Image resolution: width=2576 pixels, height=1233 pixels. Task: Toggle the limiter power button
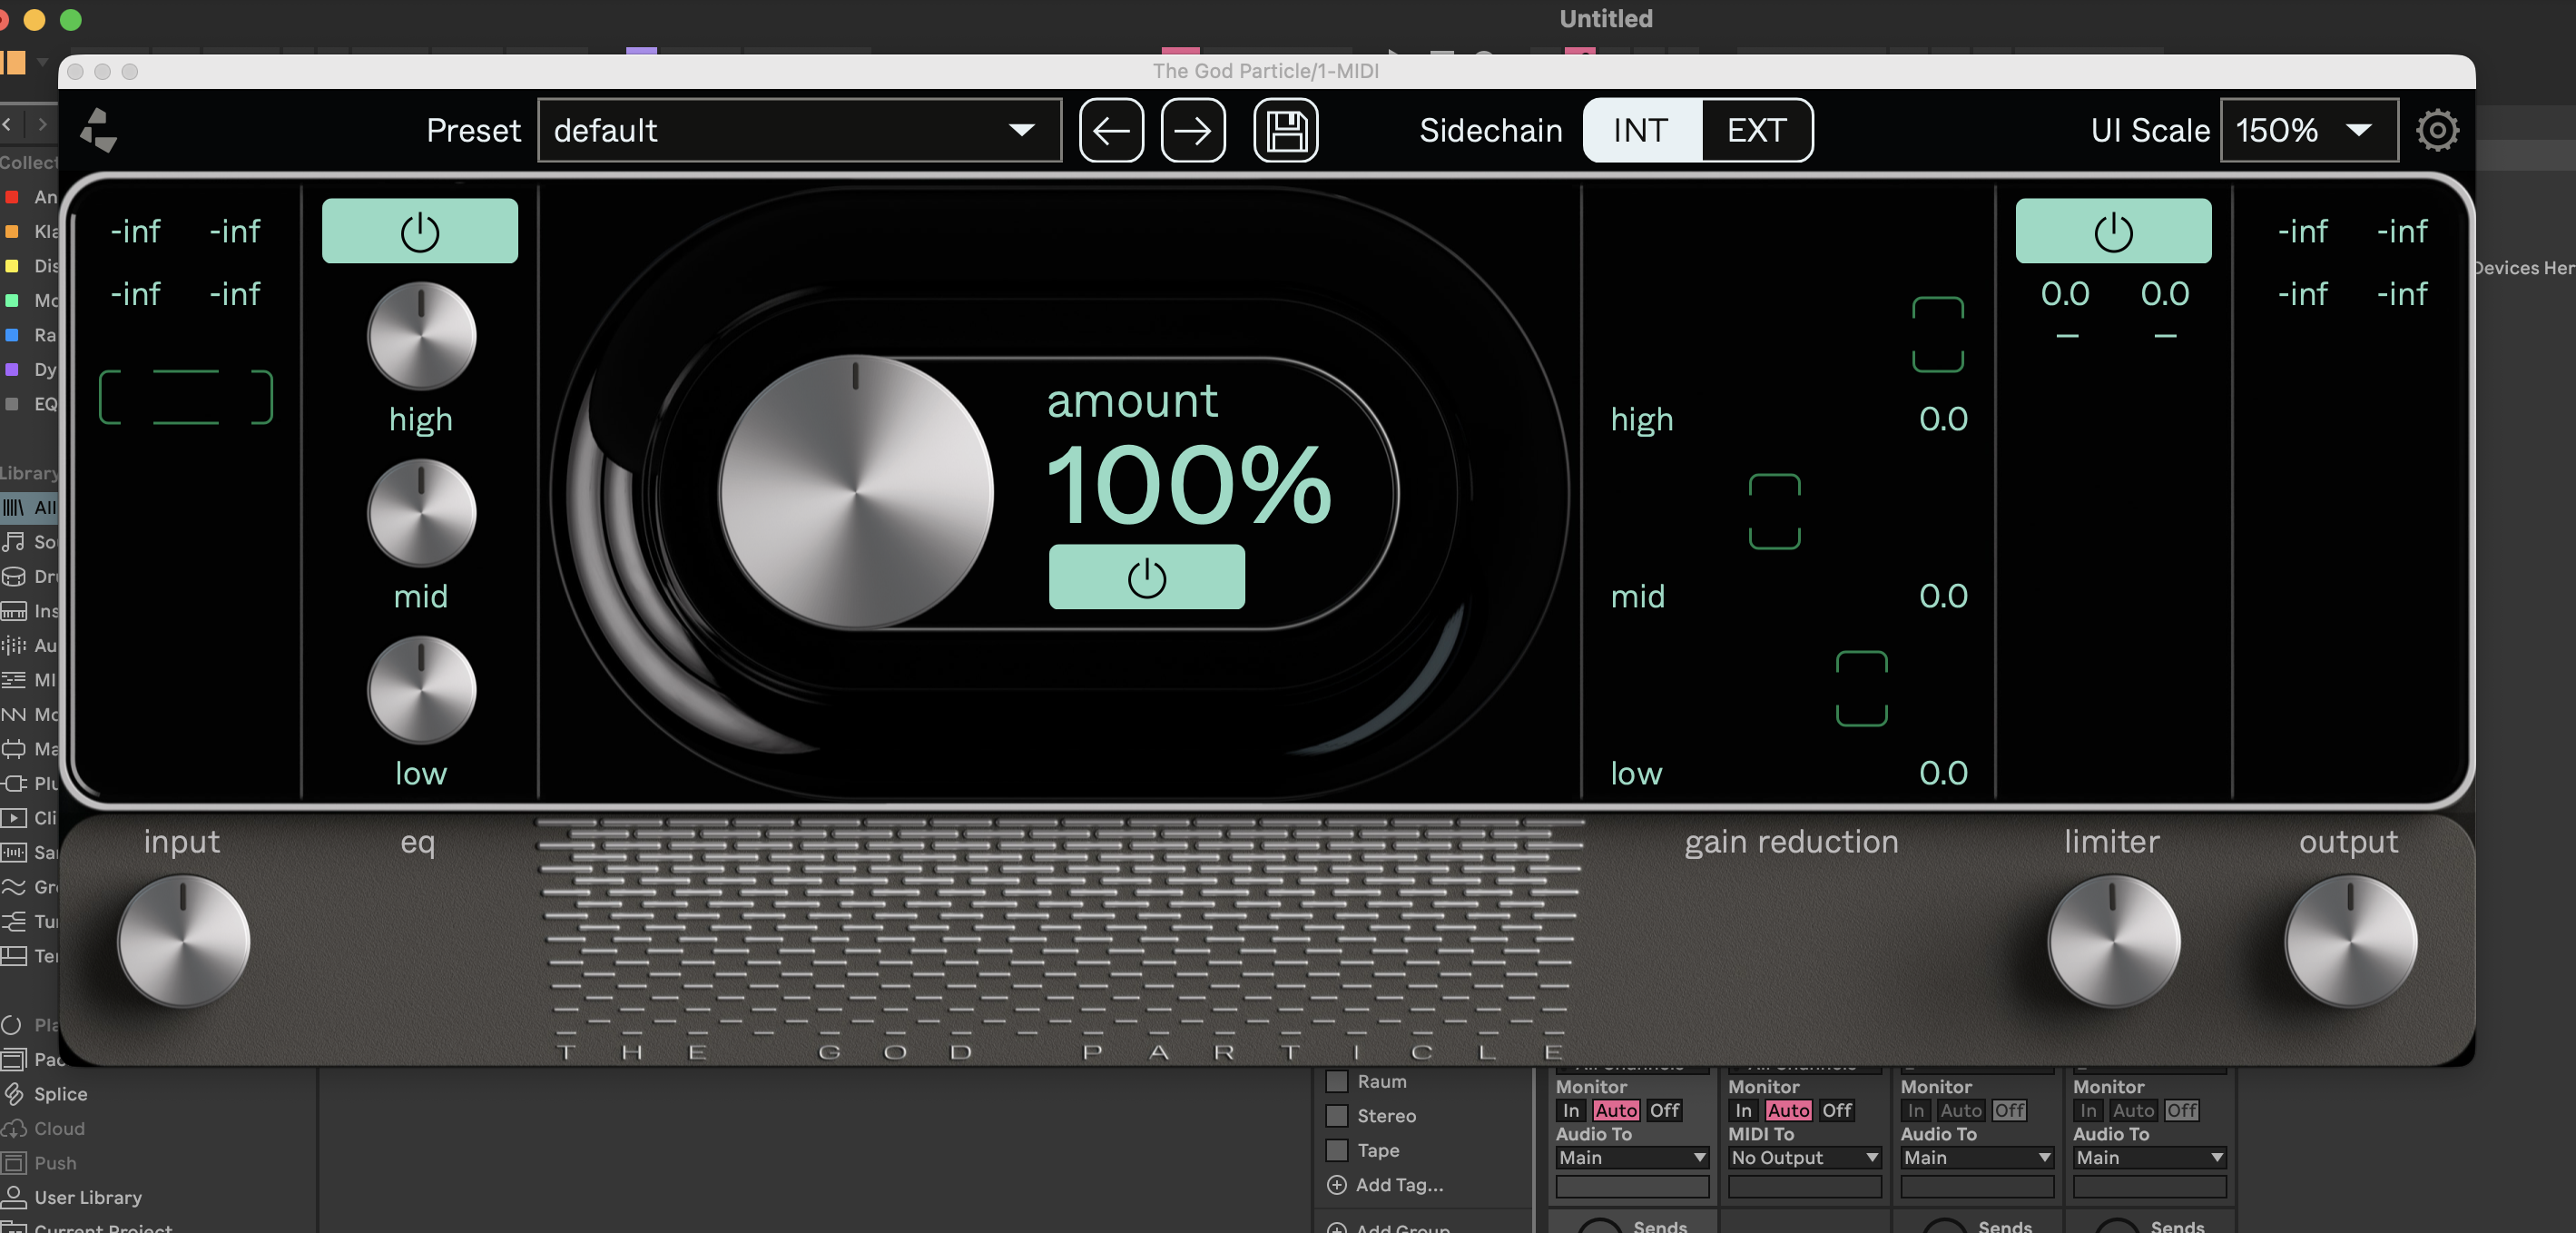pos(2113,231)
